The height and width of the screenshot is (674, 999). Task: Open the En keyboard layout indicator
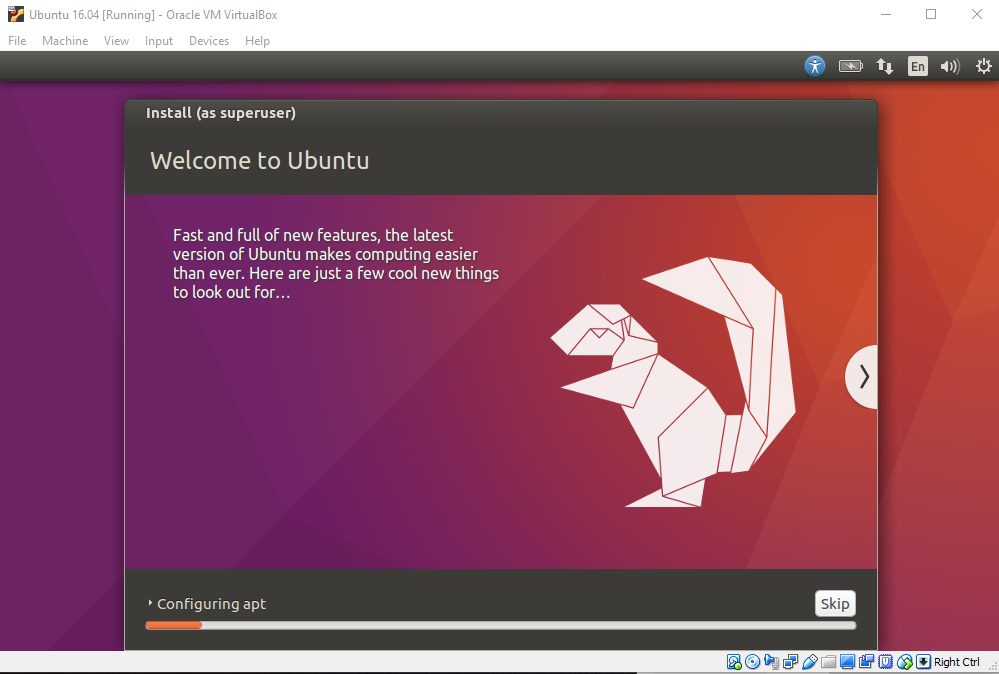(917, 66)
